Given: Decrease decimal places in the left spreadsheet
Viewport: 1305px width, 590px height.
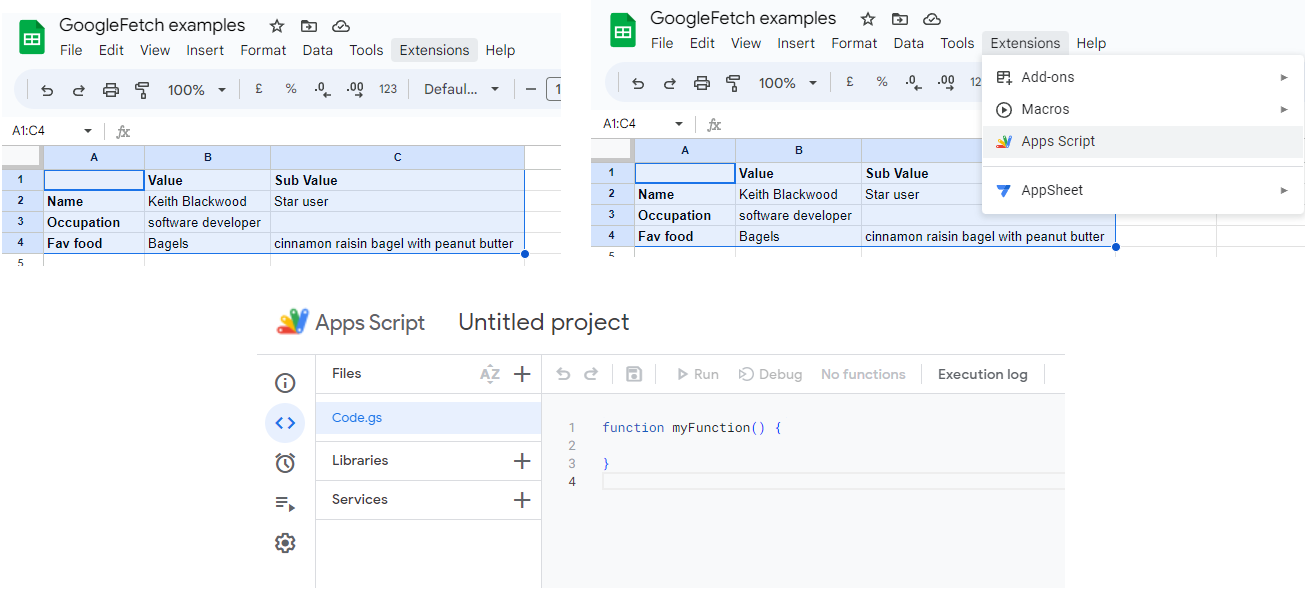Looking at the screenshot, I should point(322,89).
